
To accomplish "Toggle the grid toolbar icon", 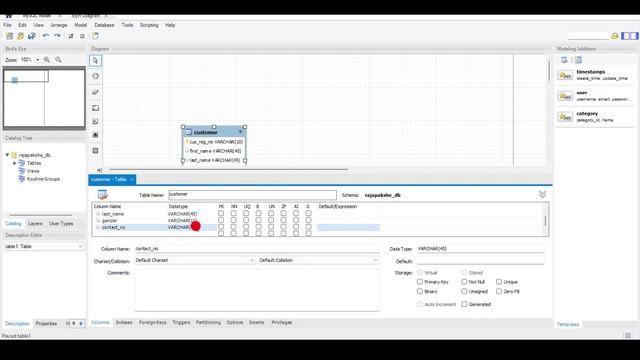I will 71,36.
